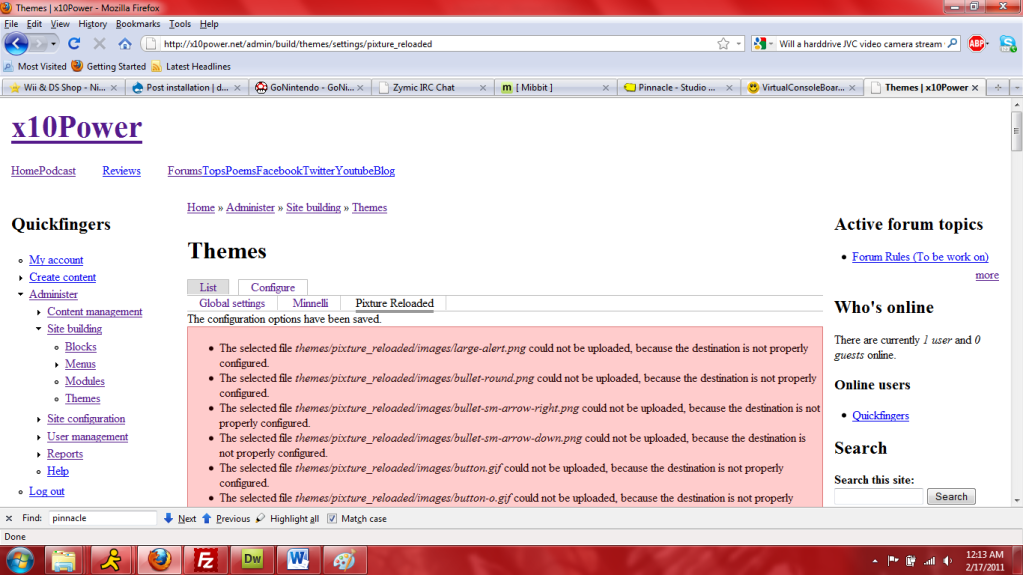The width and height of the screenshot is (1023, 575).
Task: Open a new tab with plus button
Action: click(998, 87)
